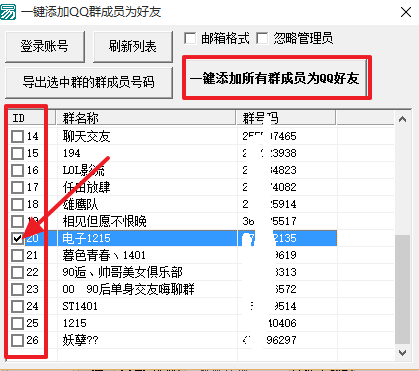
Task: Check the box for row 24 ST1401
Action: [x=17, y=306]
